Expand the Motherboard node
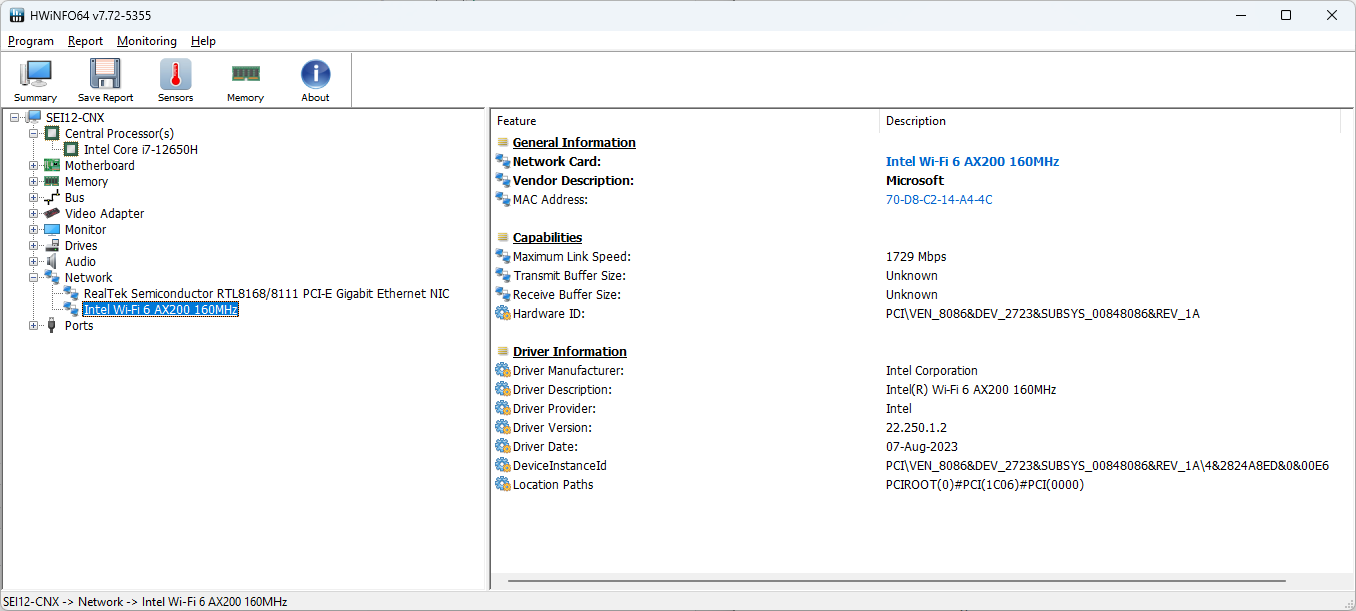Viewport: 1356px width, 611px height. point(34,166)
